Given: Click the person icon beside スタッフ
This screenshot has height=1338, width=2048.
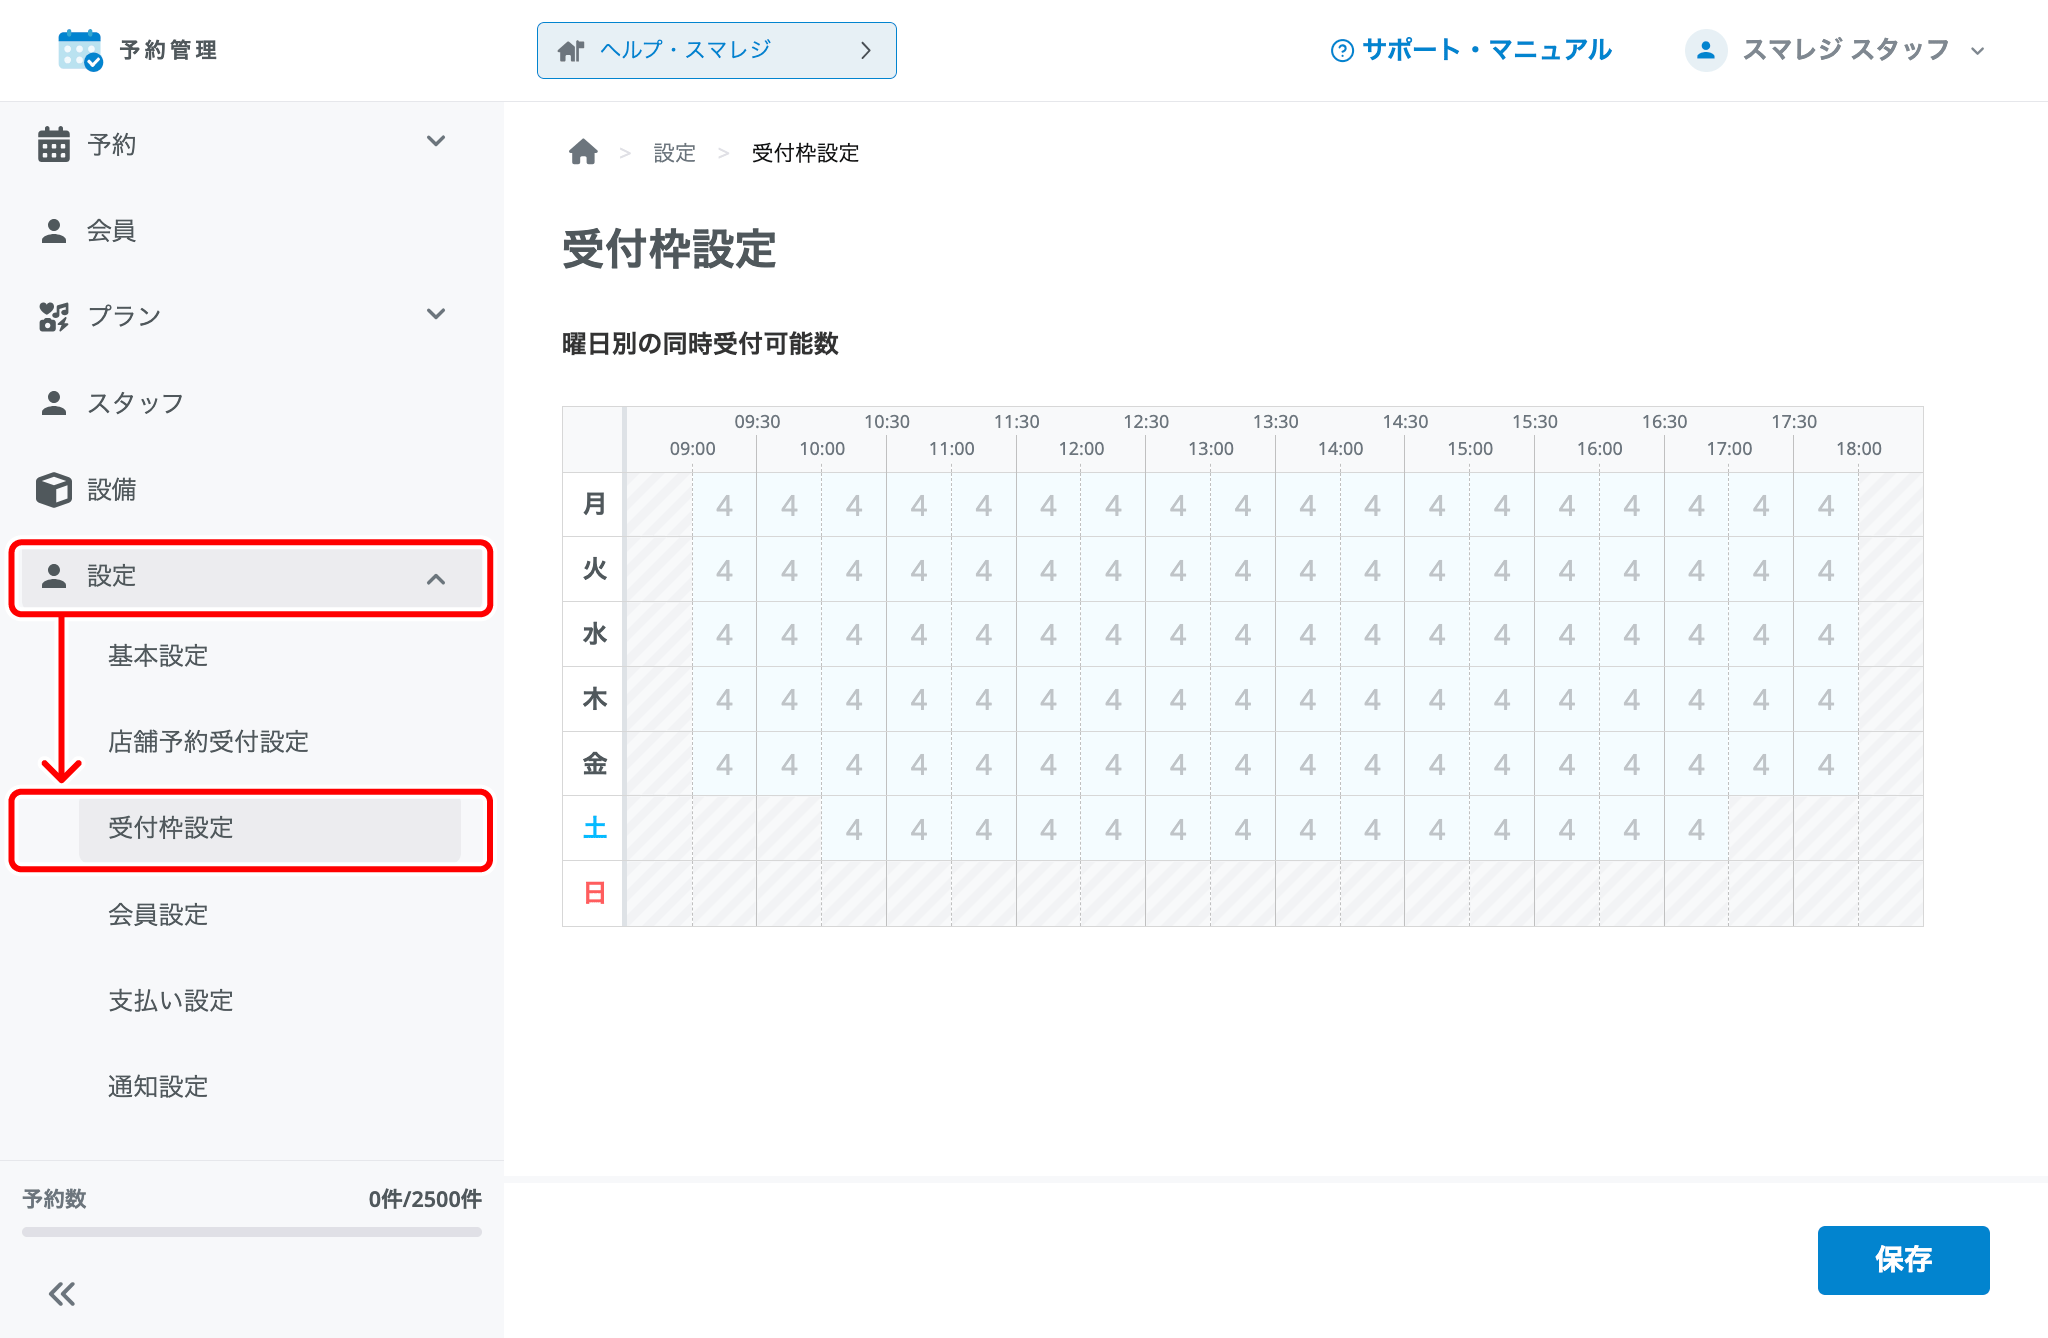Looking at the screenshot, I should point(54,403).
